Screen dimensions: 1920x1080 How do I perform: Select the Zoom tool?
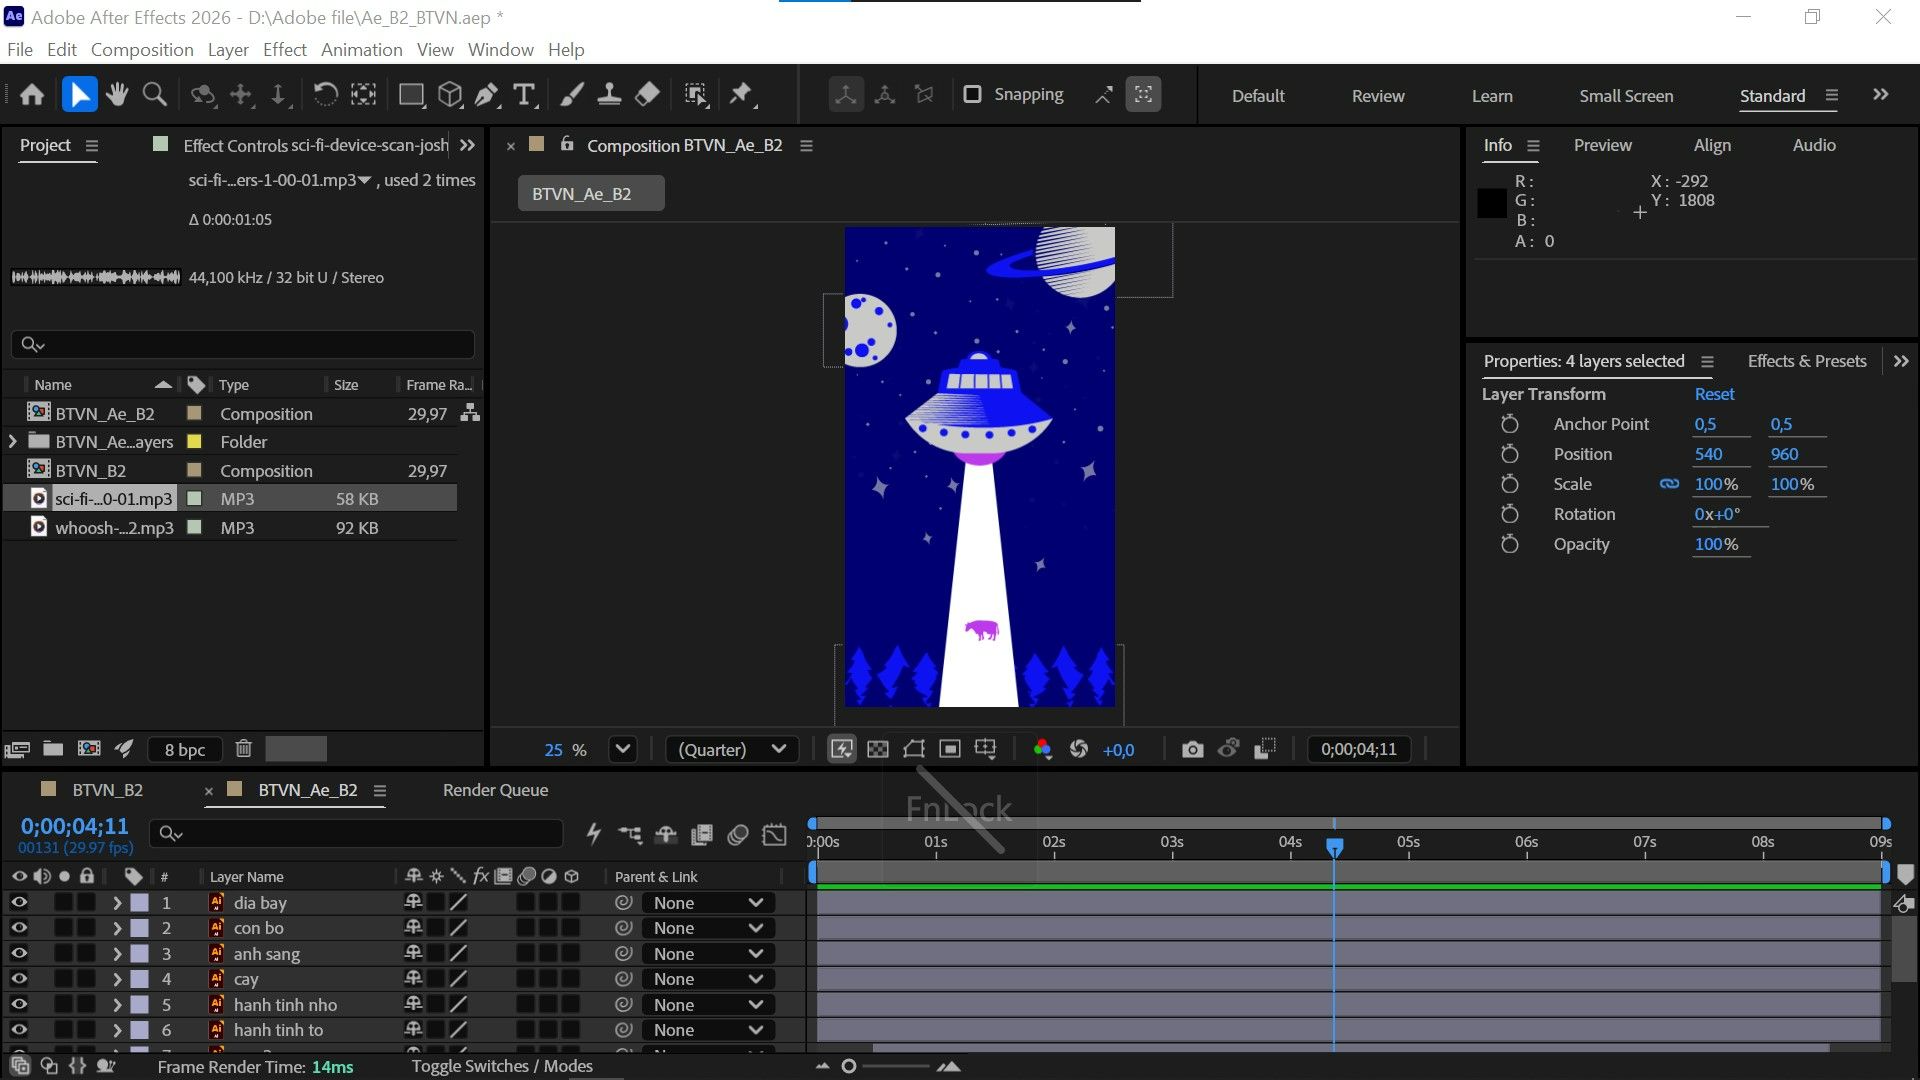point(155,95)
